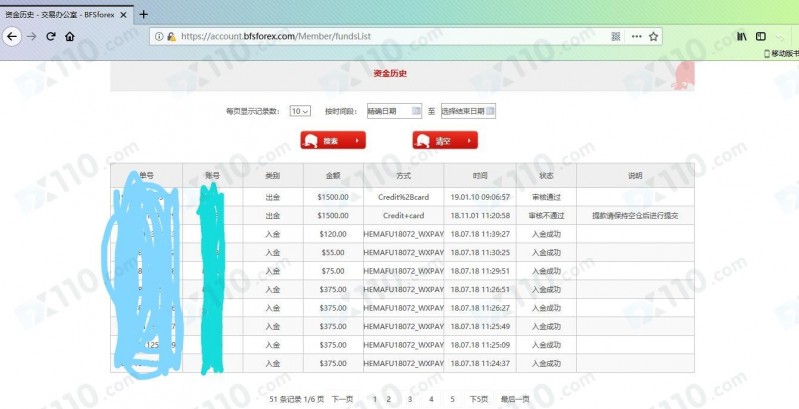Screen dimensions: 799x409
Task: Click the browser forward arrow
Action: pos(32,37)
